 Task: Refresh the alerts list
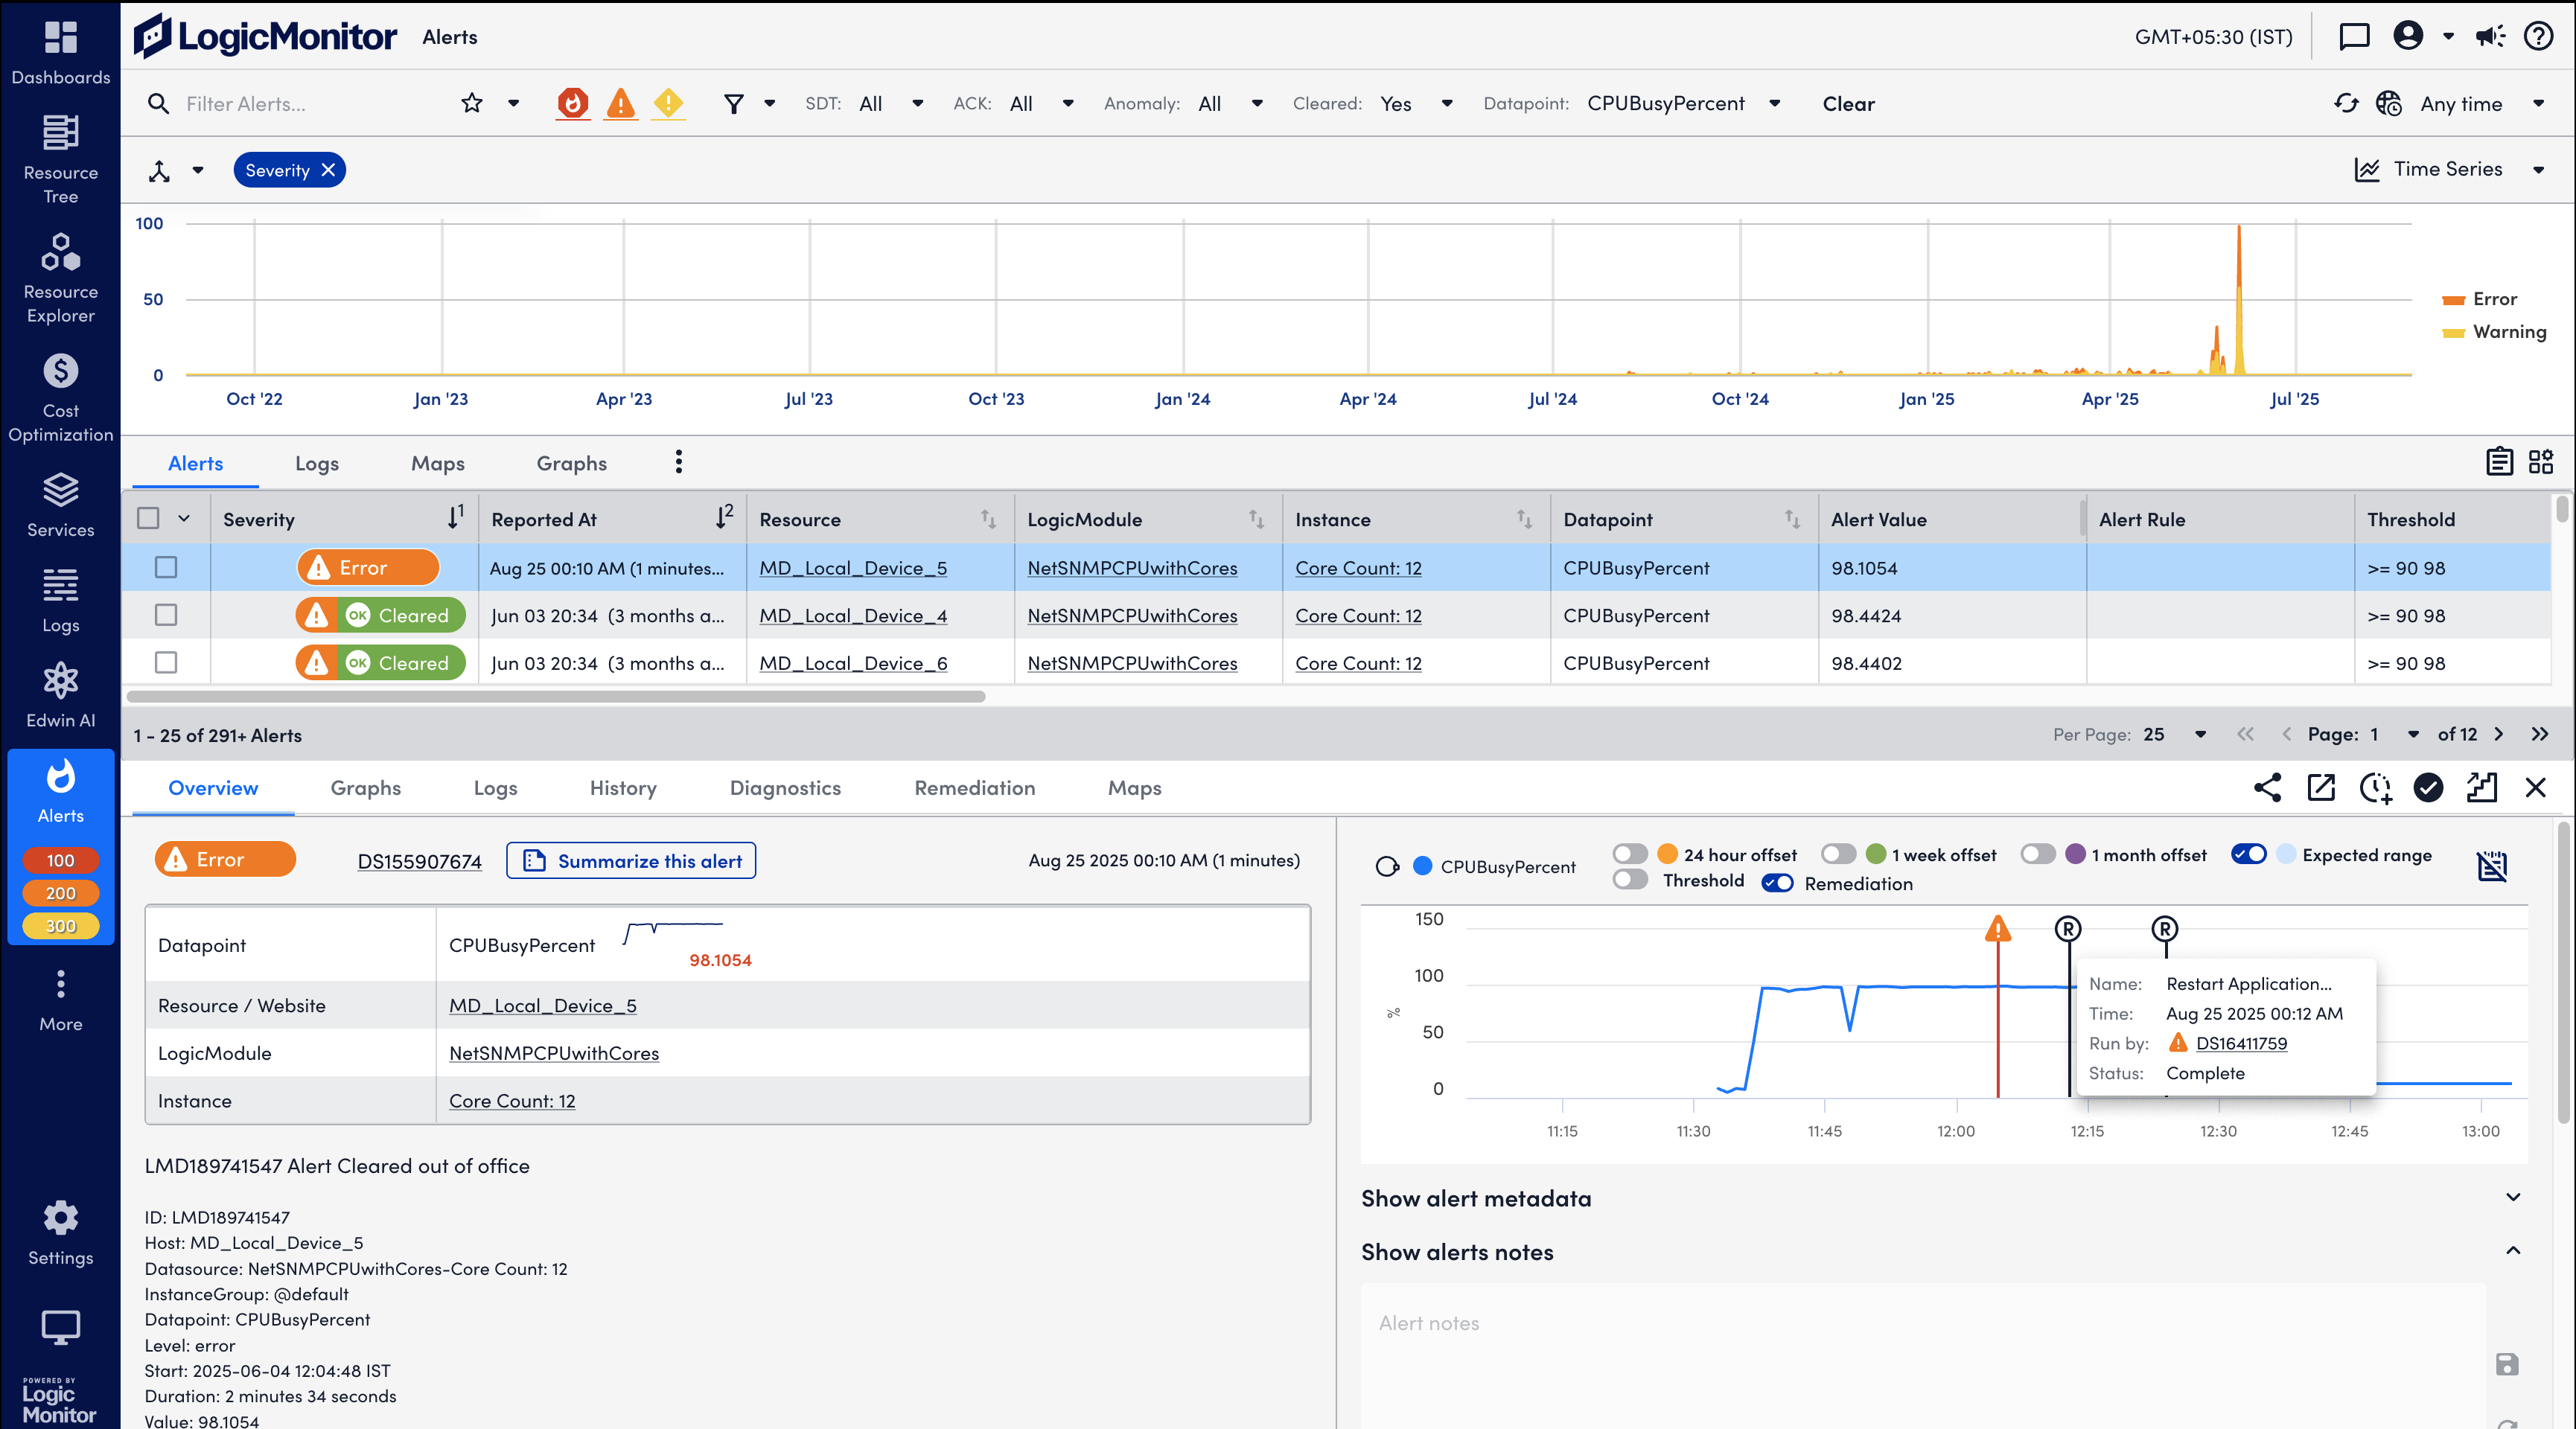(2346, 103)
